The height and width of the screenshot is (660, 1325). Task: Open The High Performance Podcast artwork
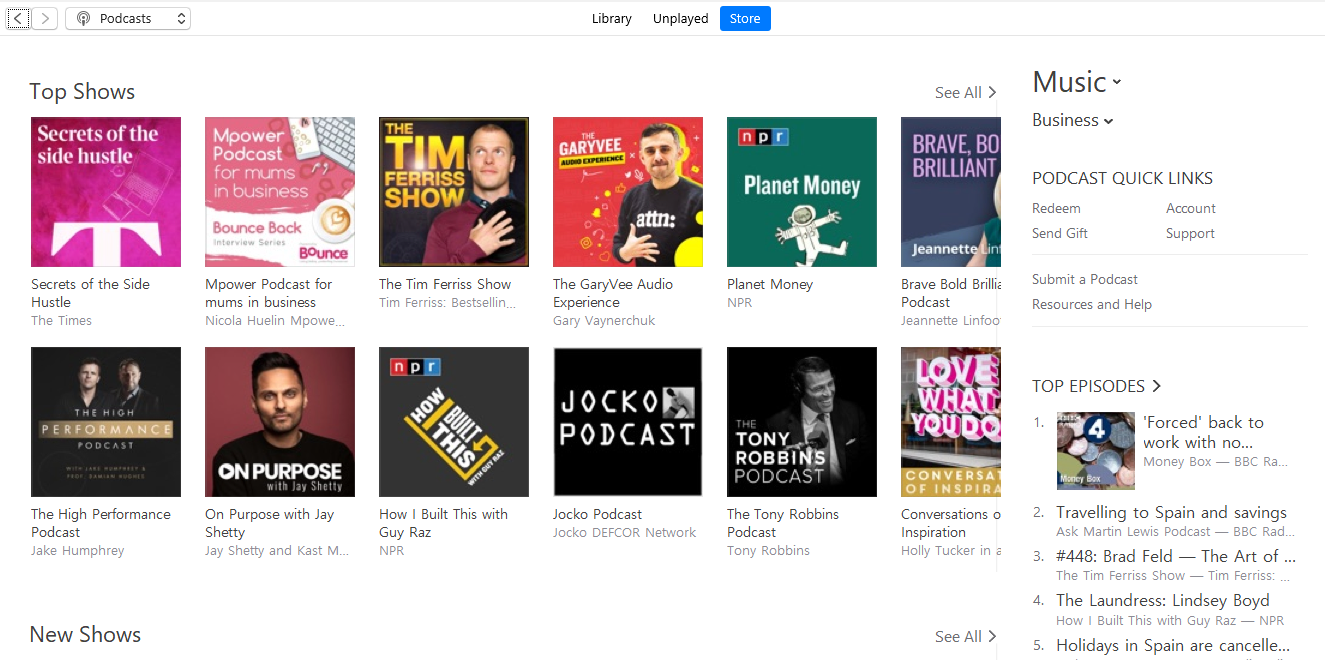click(106, 422)
